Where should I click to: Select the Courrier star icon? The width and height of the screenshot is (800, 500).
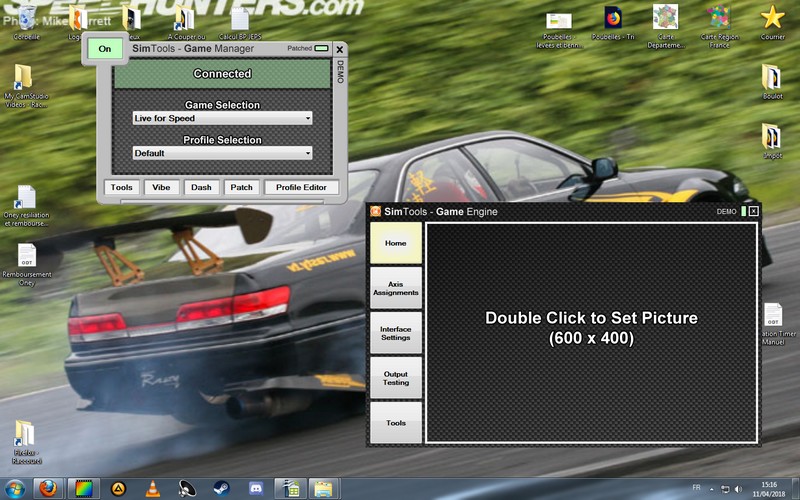click(x=772, y=22)
